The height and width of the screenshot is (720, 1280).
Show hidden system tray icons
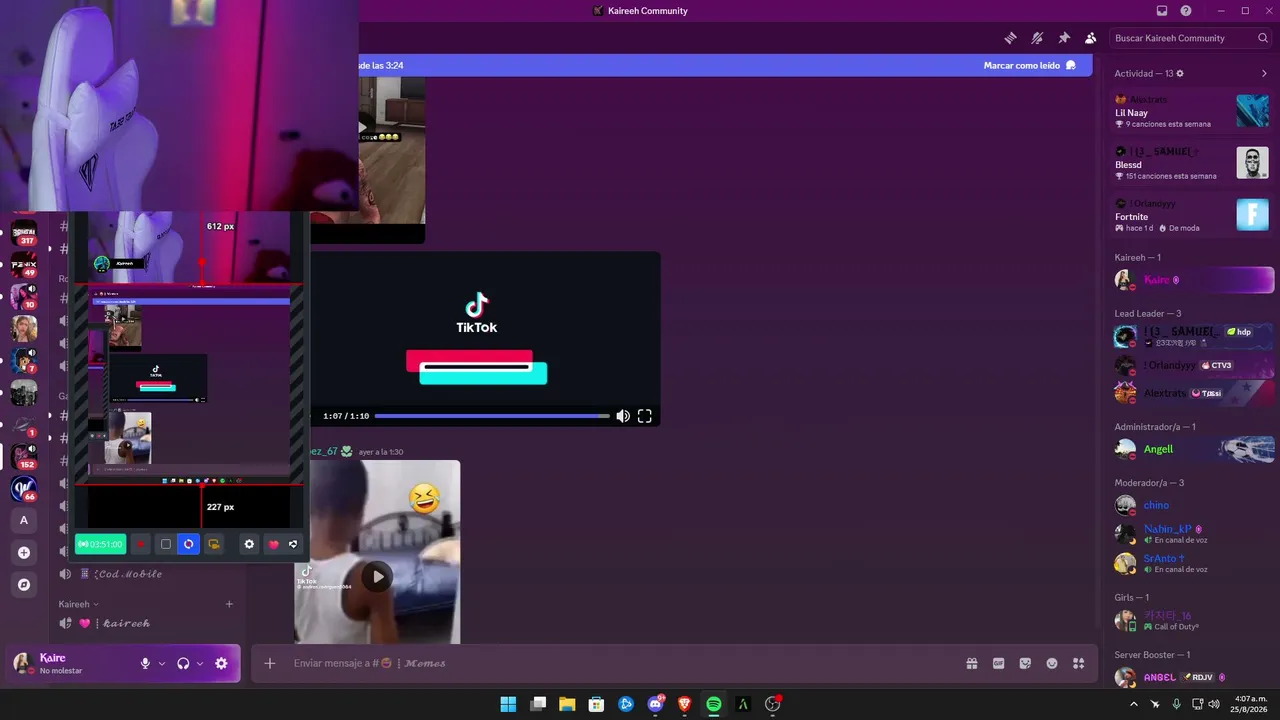(1134, 704)
